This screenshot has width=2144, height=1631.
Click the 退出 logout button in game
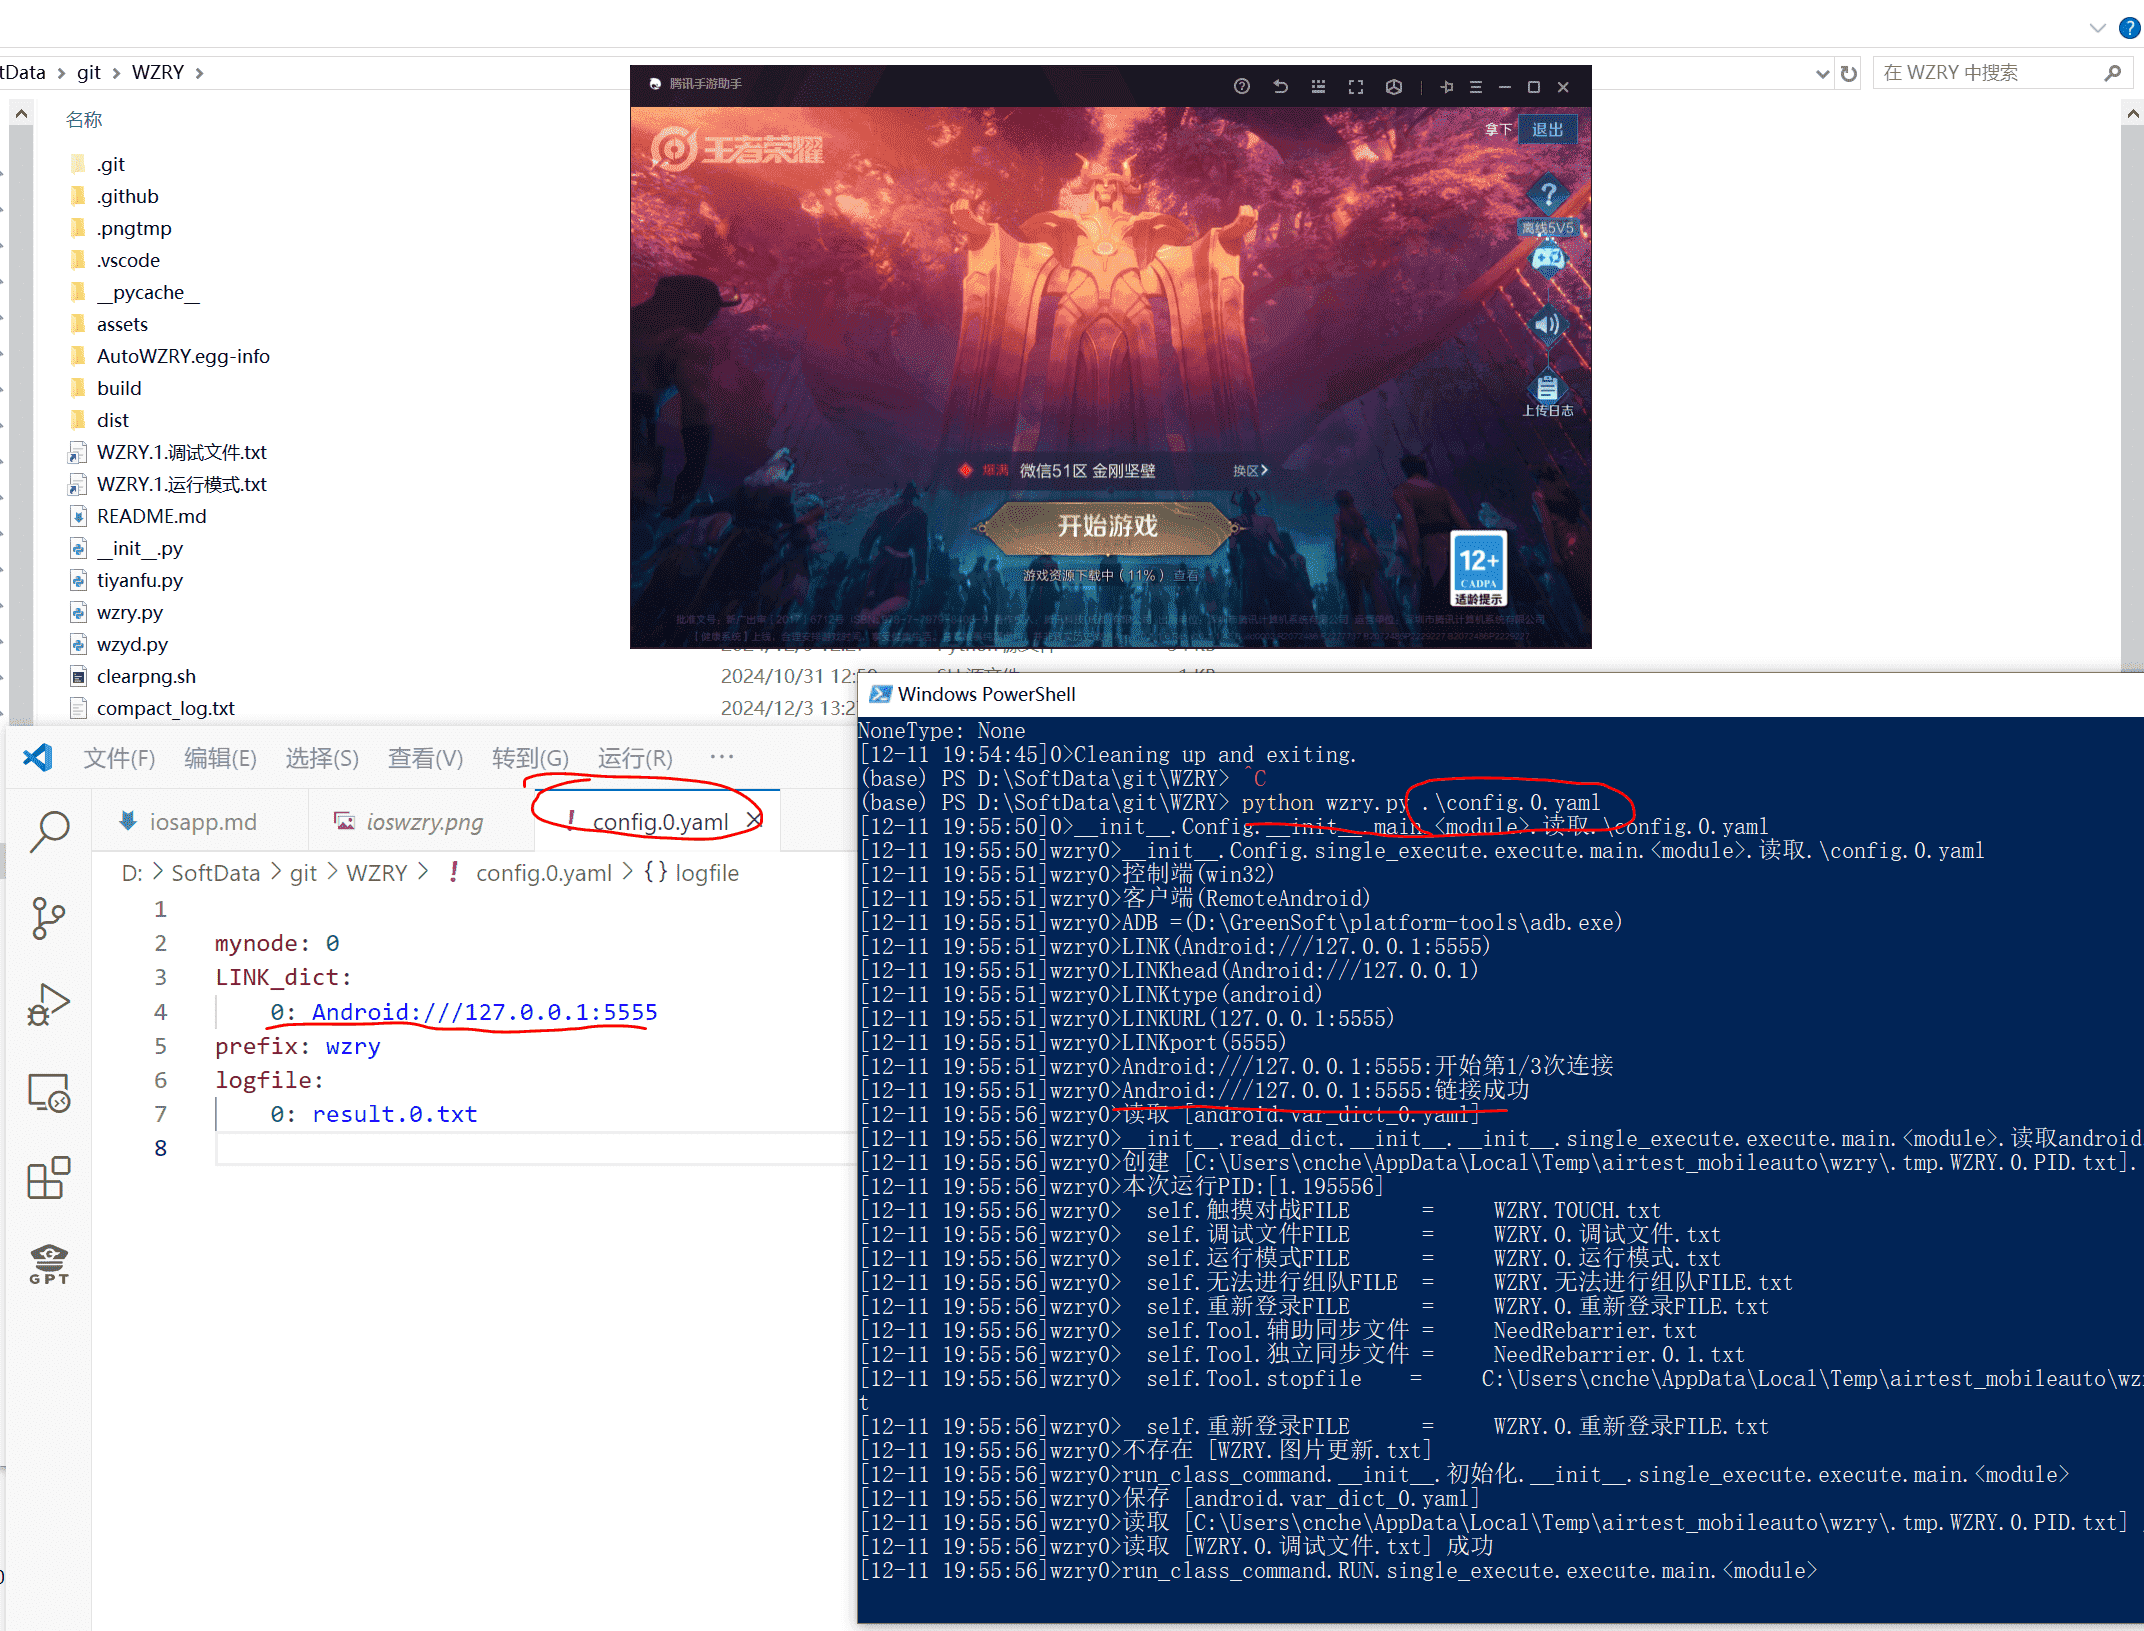[1546, 130]
